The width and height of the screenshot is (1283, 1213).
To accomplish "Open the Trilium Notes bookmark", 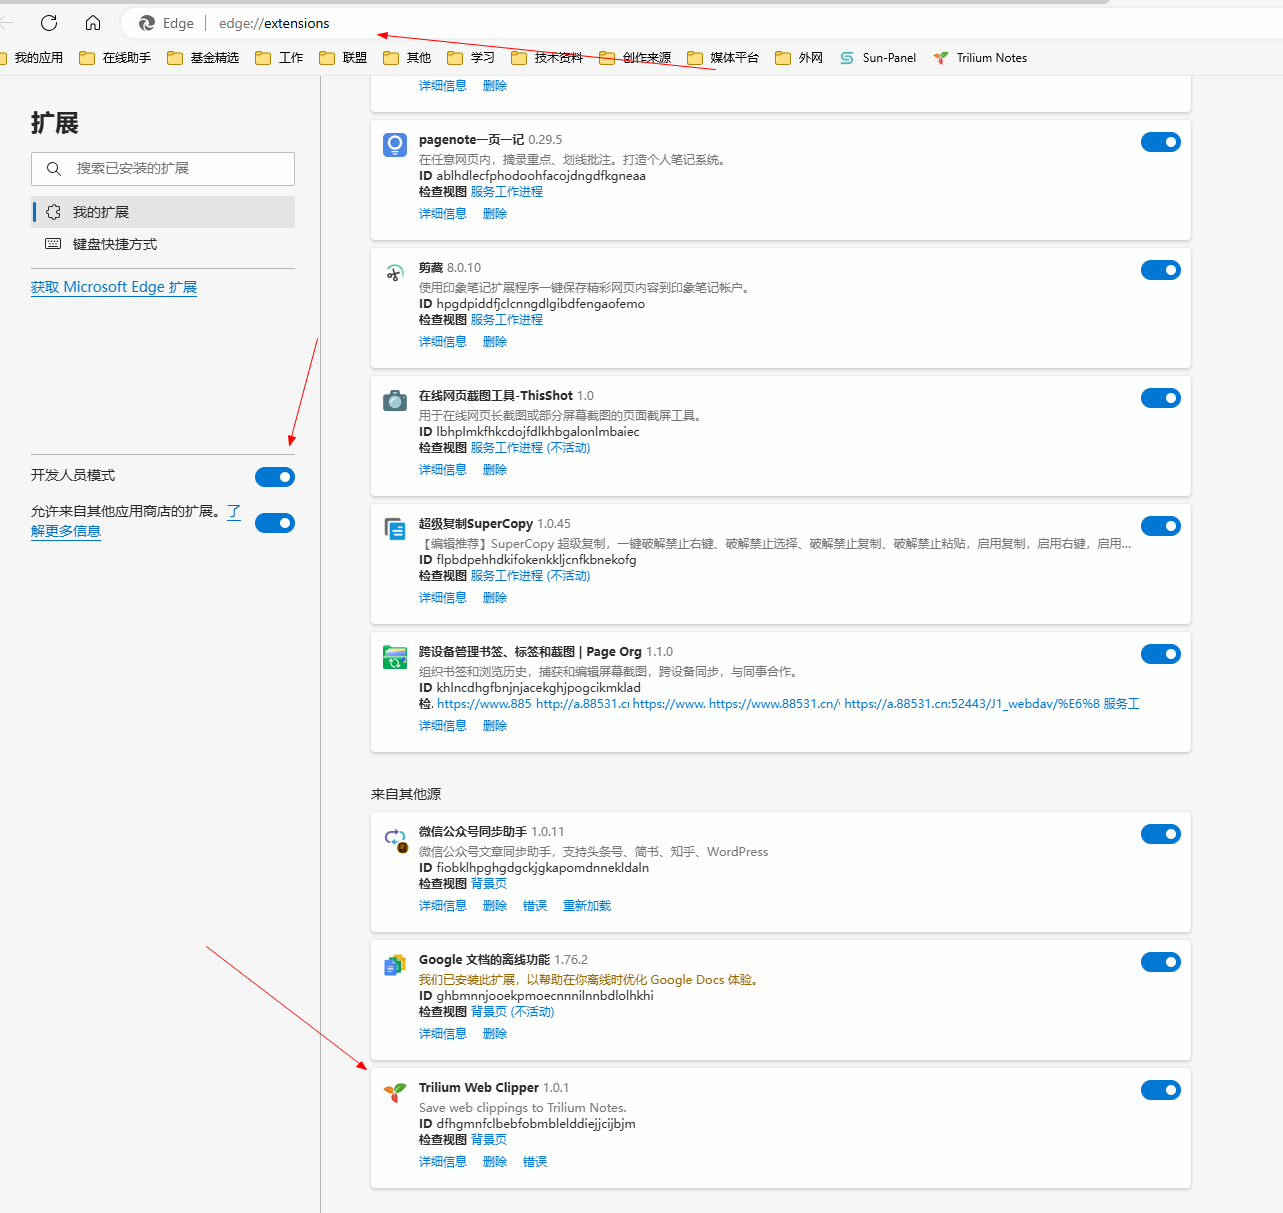I will pos(980,58).
